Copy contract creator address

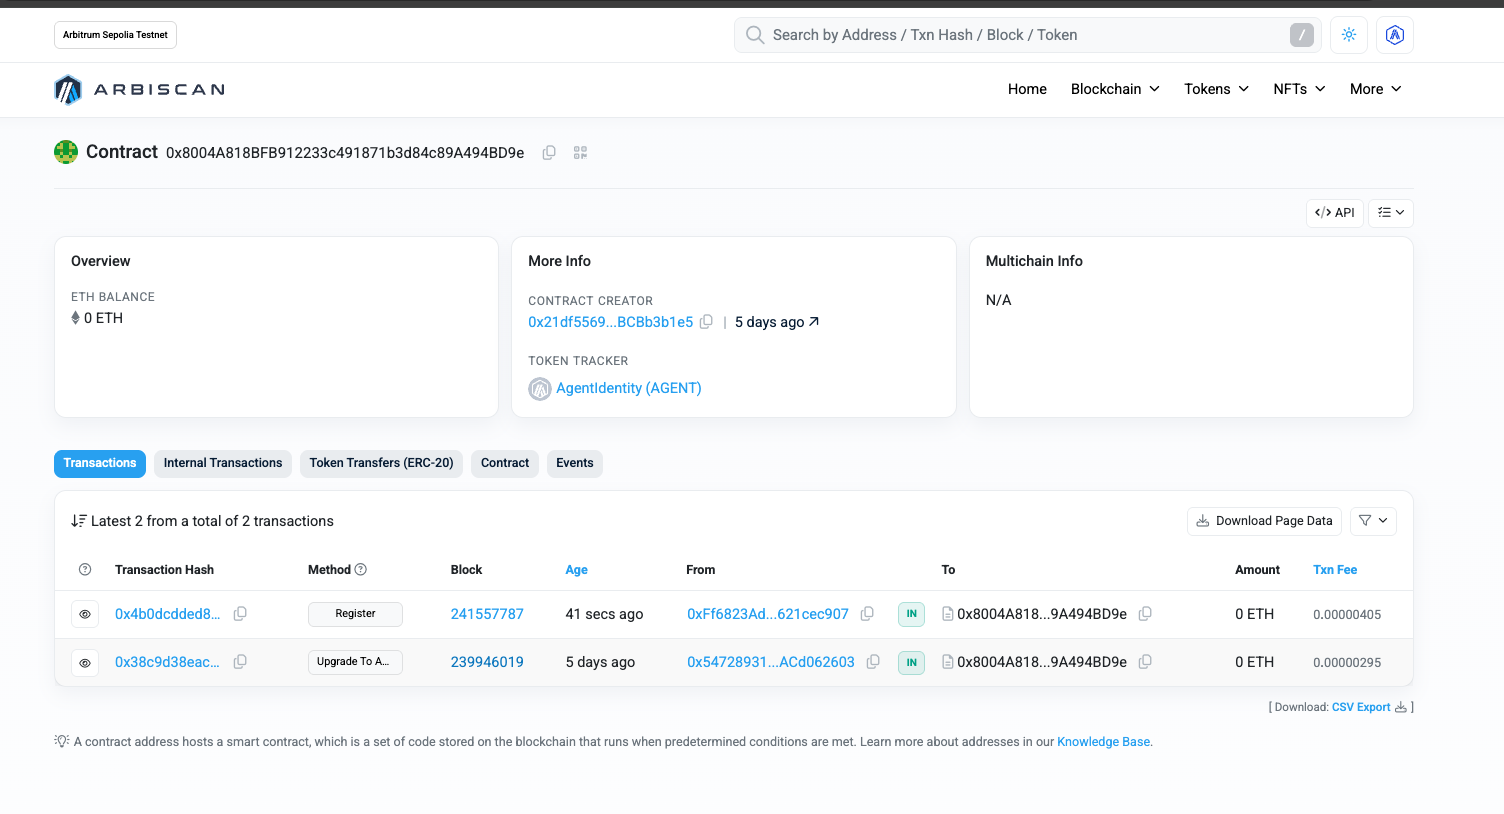pyautogui.click(x=706, y=322)
